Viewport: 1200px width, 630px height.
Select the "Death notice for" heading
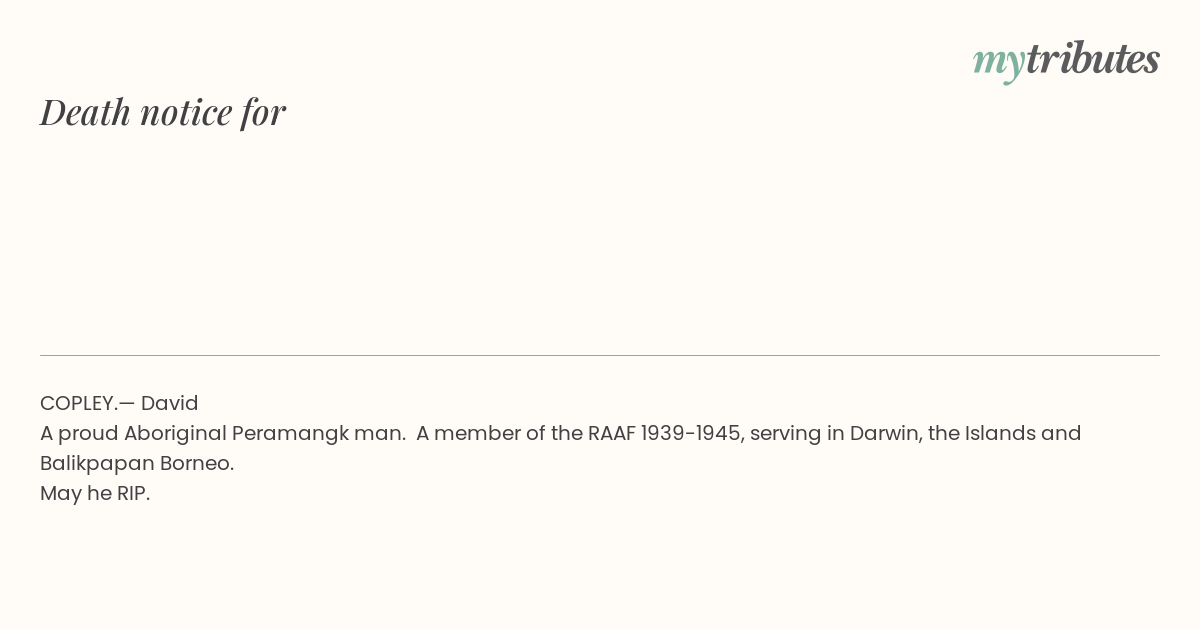[163, 112]
